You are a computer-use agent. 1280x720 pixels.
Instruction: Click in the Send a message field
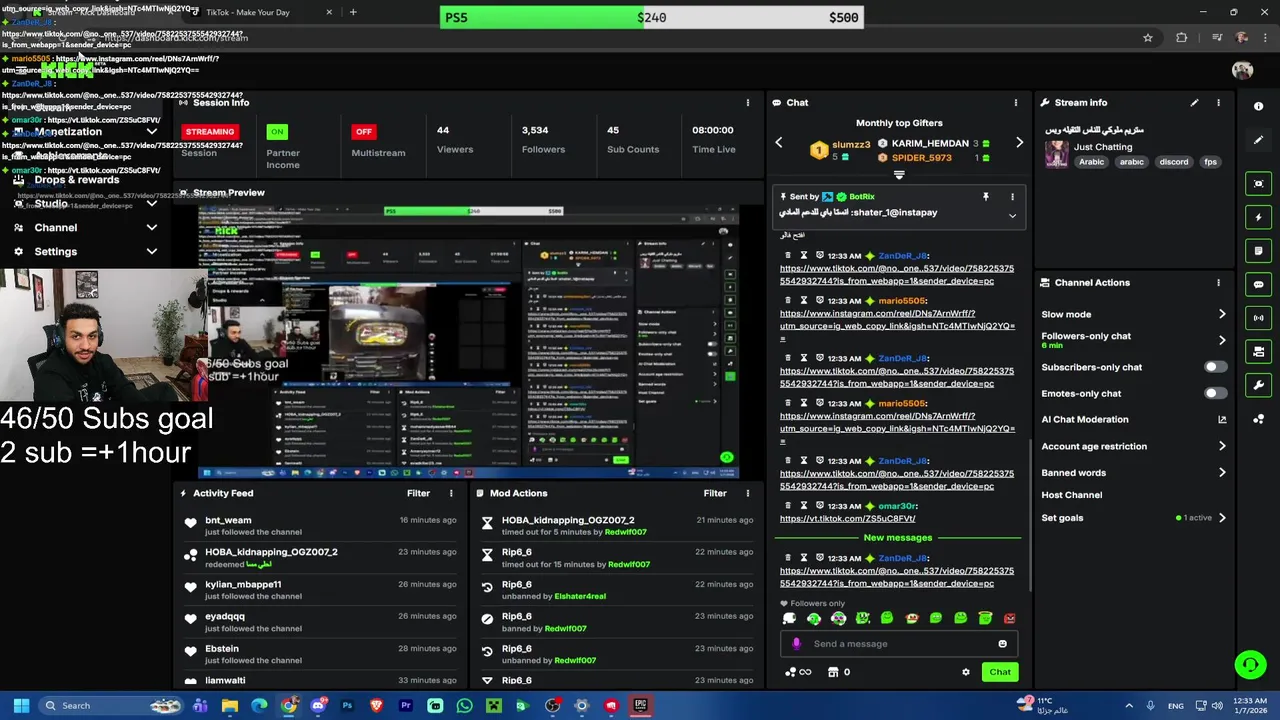(900, 644)
